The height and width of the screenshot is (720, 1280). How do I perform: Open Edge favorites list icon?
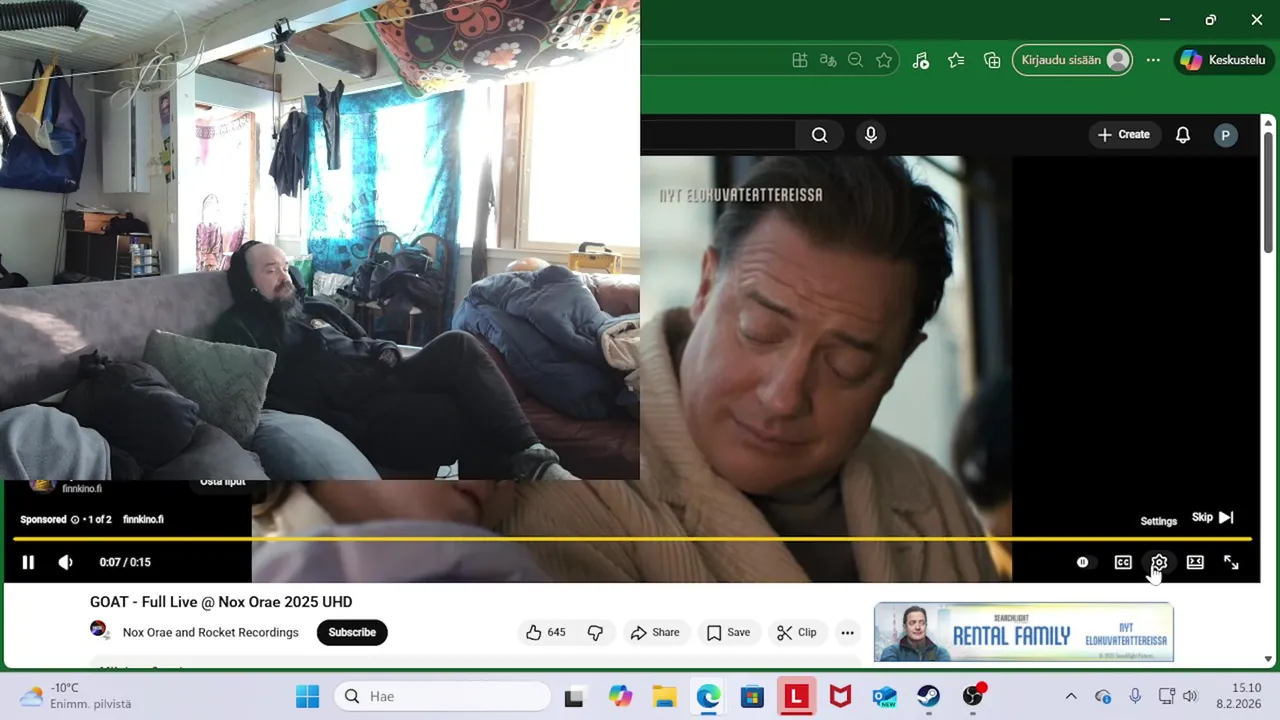(956, 60)
